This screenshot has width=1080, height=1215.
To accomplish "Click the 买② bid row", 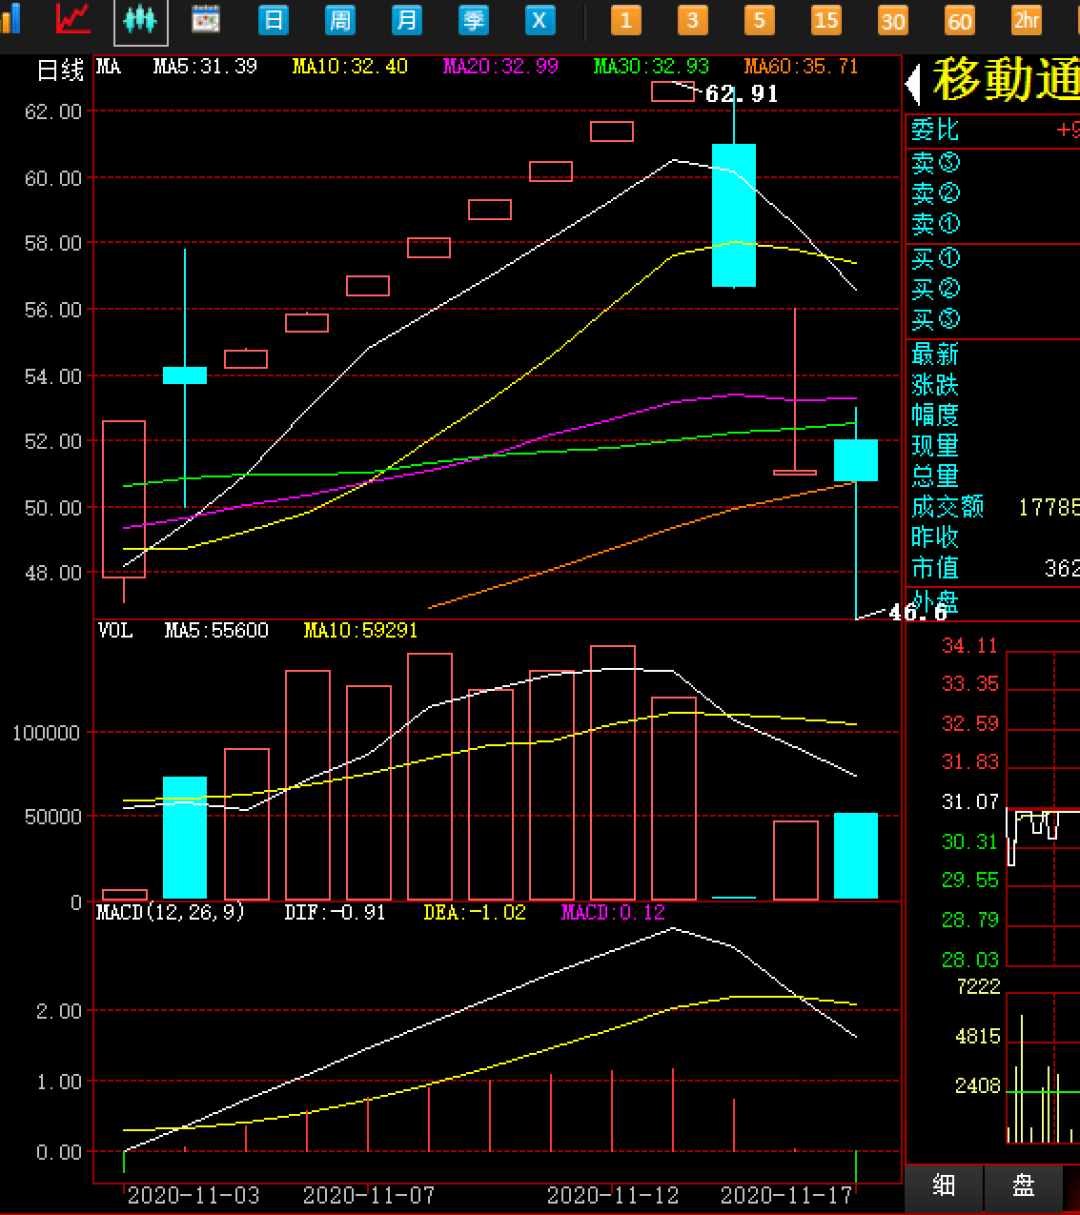I will point(993,289).
